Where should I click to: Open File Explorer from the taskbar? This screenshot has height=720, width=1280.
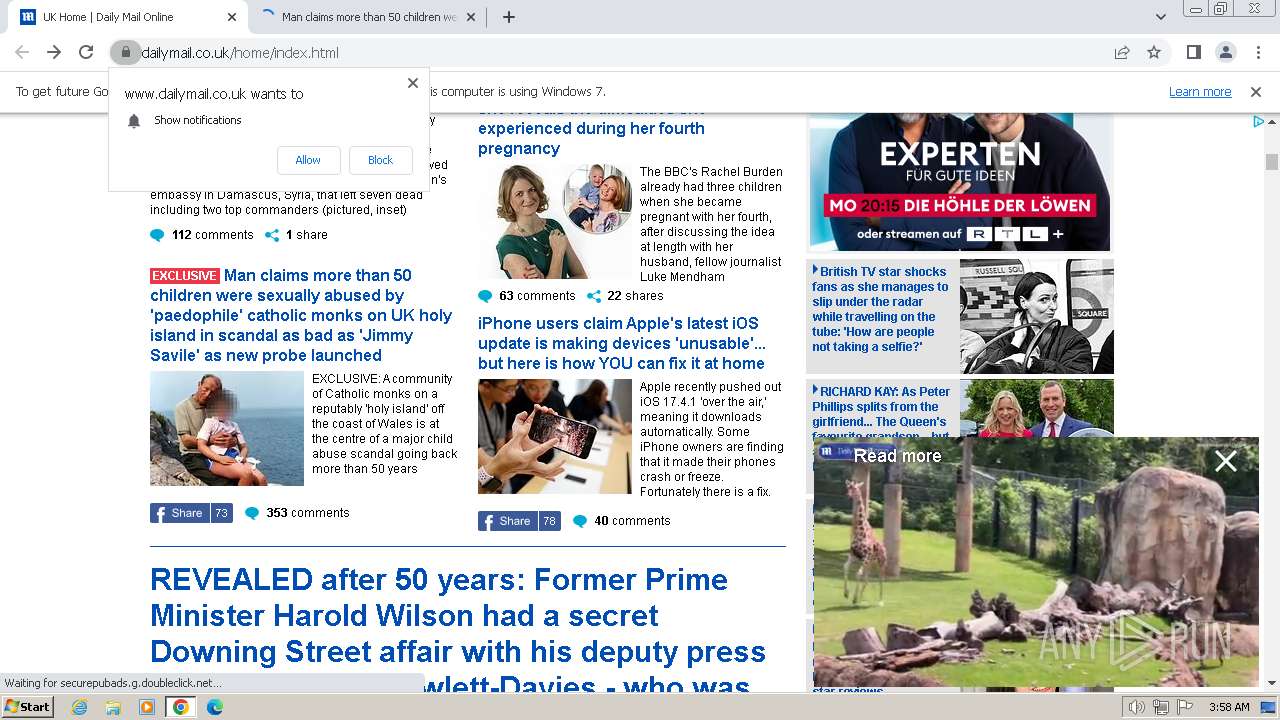[x=113, y=707]
